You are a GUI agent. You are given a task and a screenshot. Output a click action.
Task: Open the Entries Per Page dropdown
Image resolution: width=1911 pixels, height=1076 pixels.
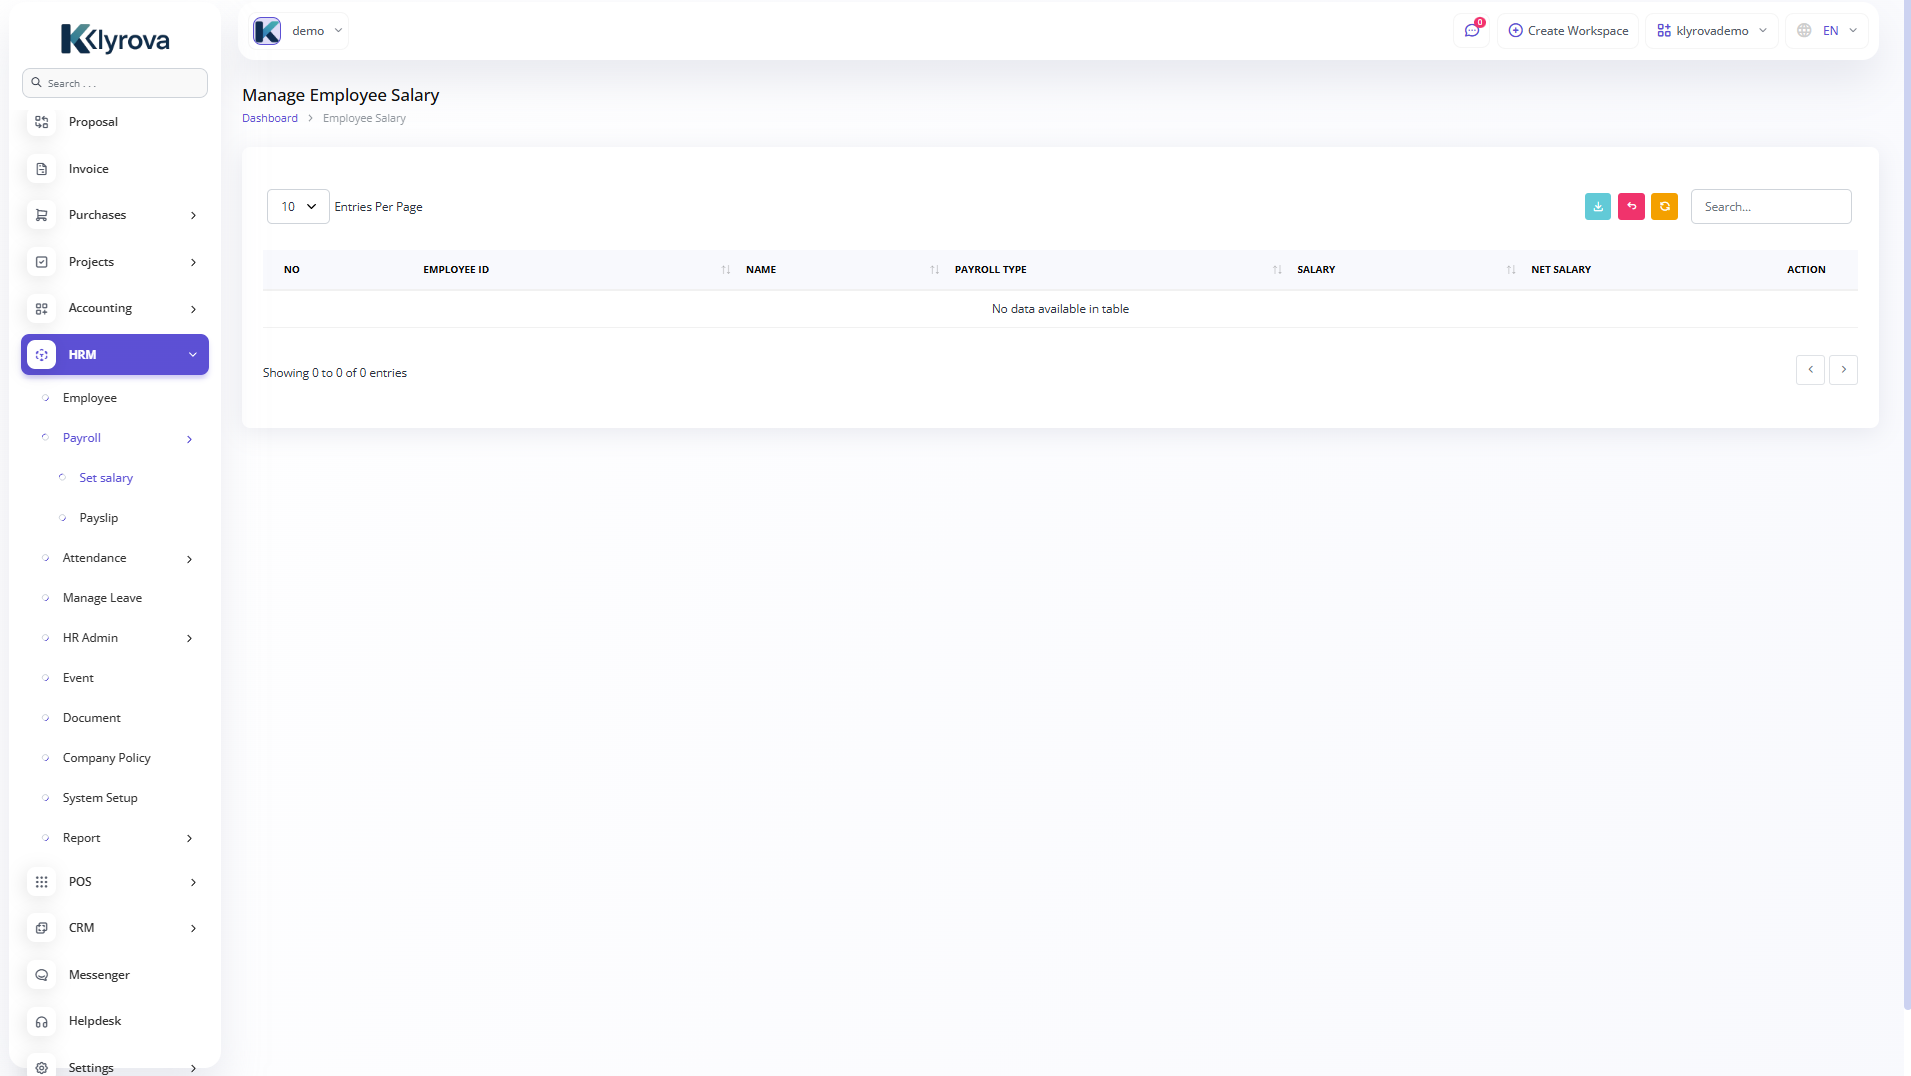pos(298,207)
